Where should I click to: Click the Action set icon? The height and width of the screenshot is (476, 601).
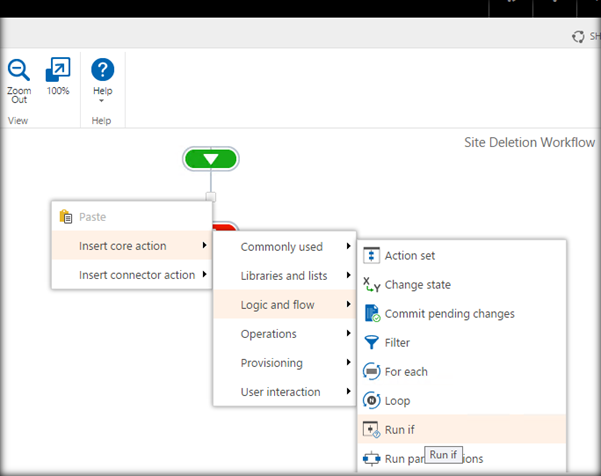pos(371,256)
